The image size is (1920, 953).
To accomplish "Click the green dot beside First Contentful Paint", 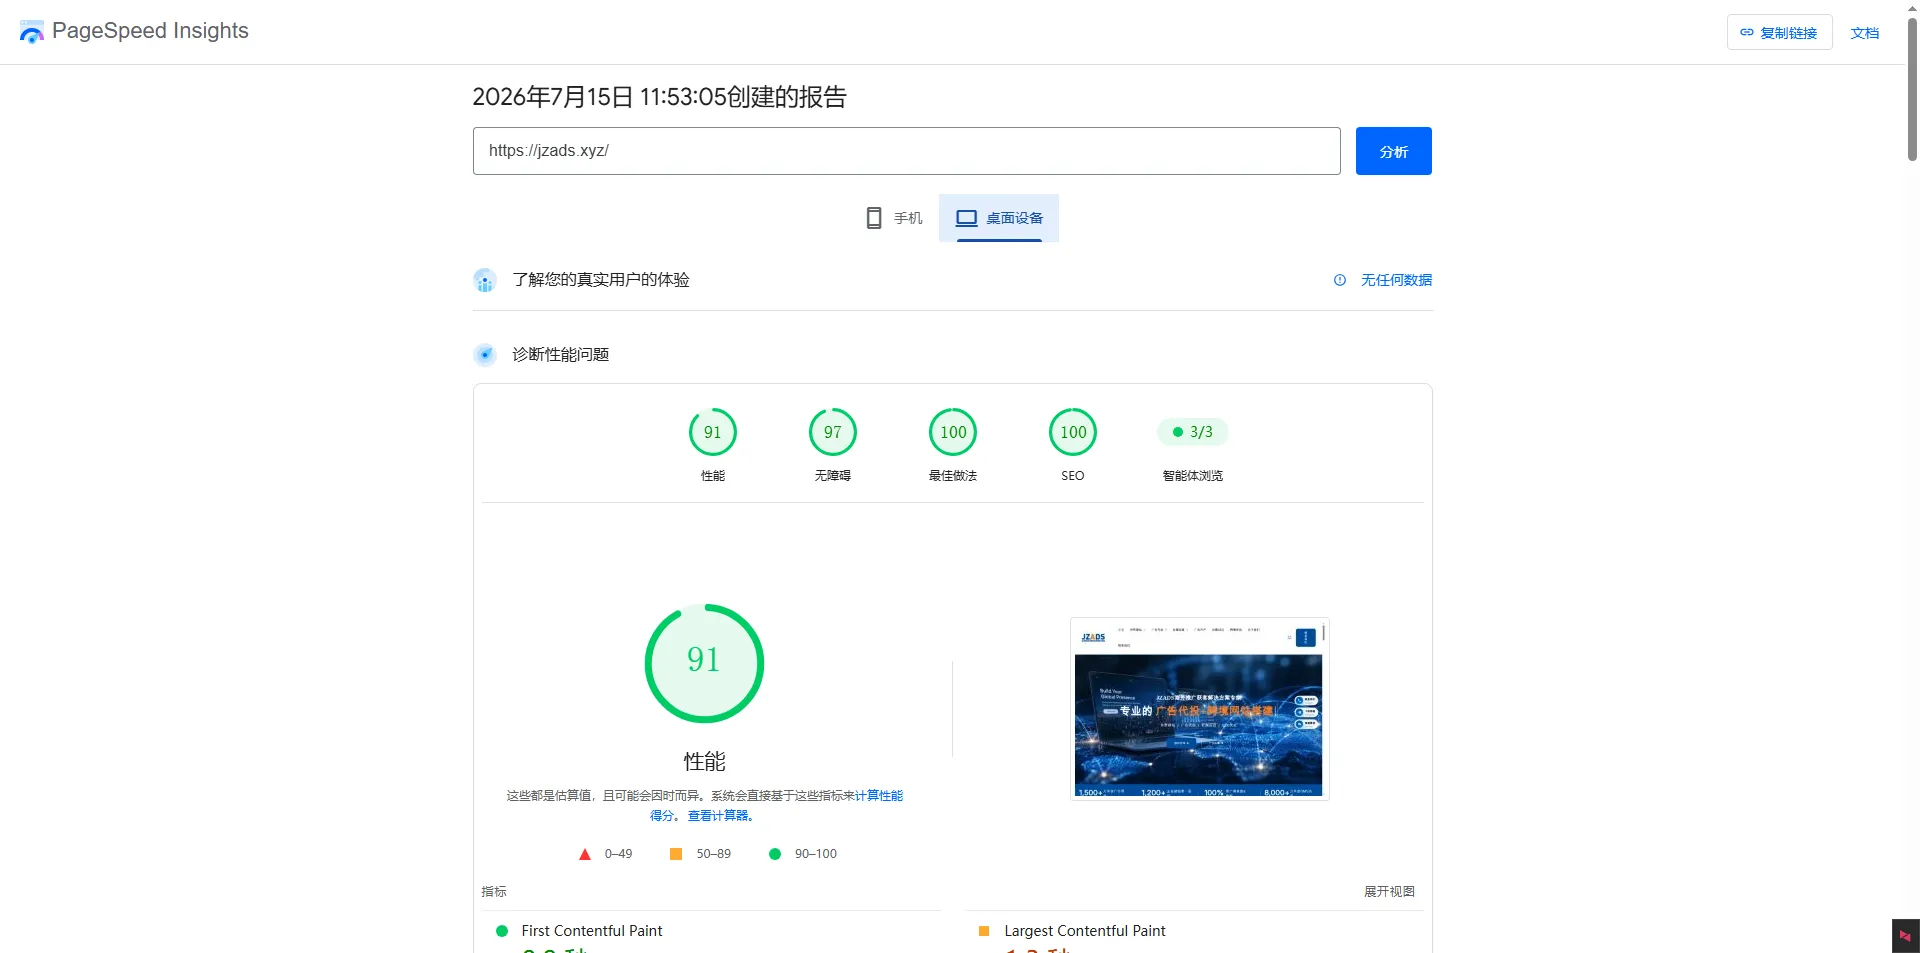I will coord(502,931).
